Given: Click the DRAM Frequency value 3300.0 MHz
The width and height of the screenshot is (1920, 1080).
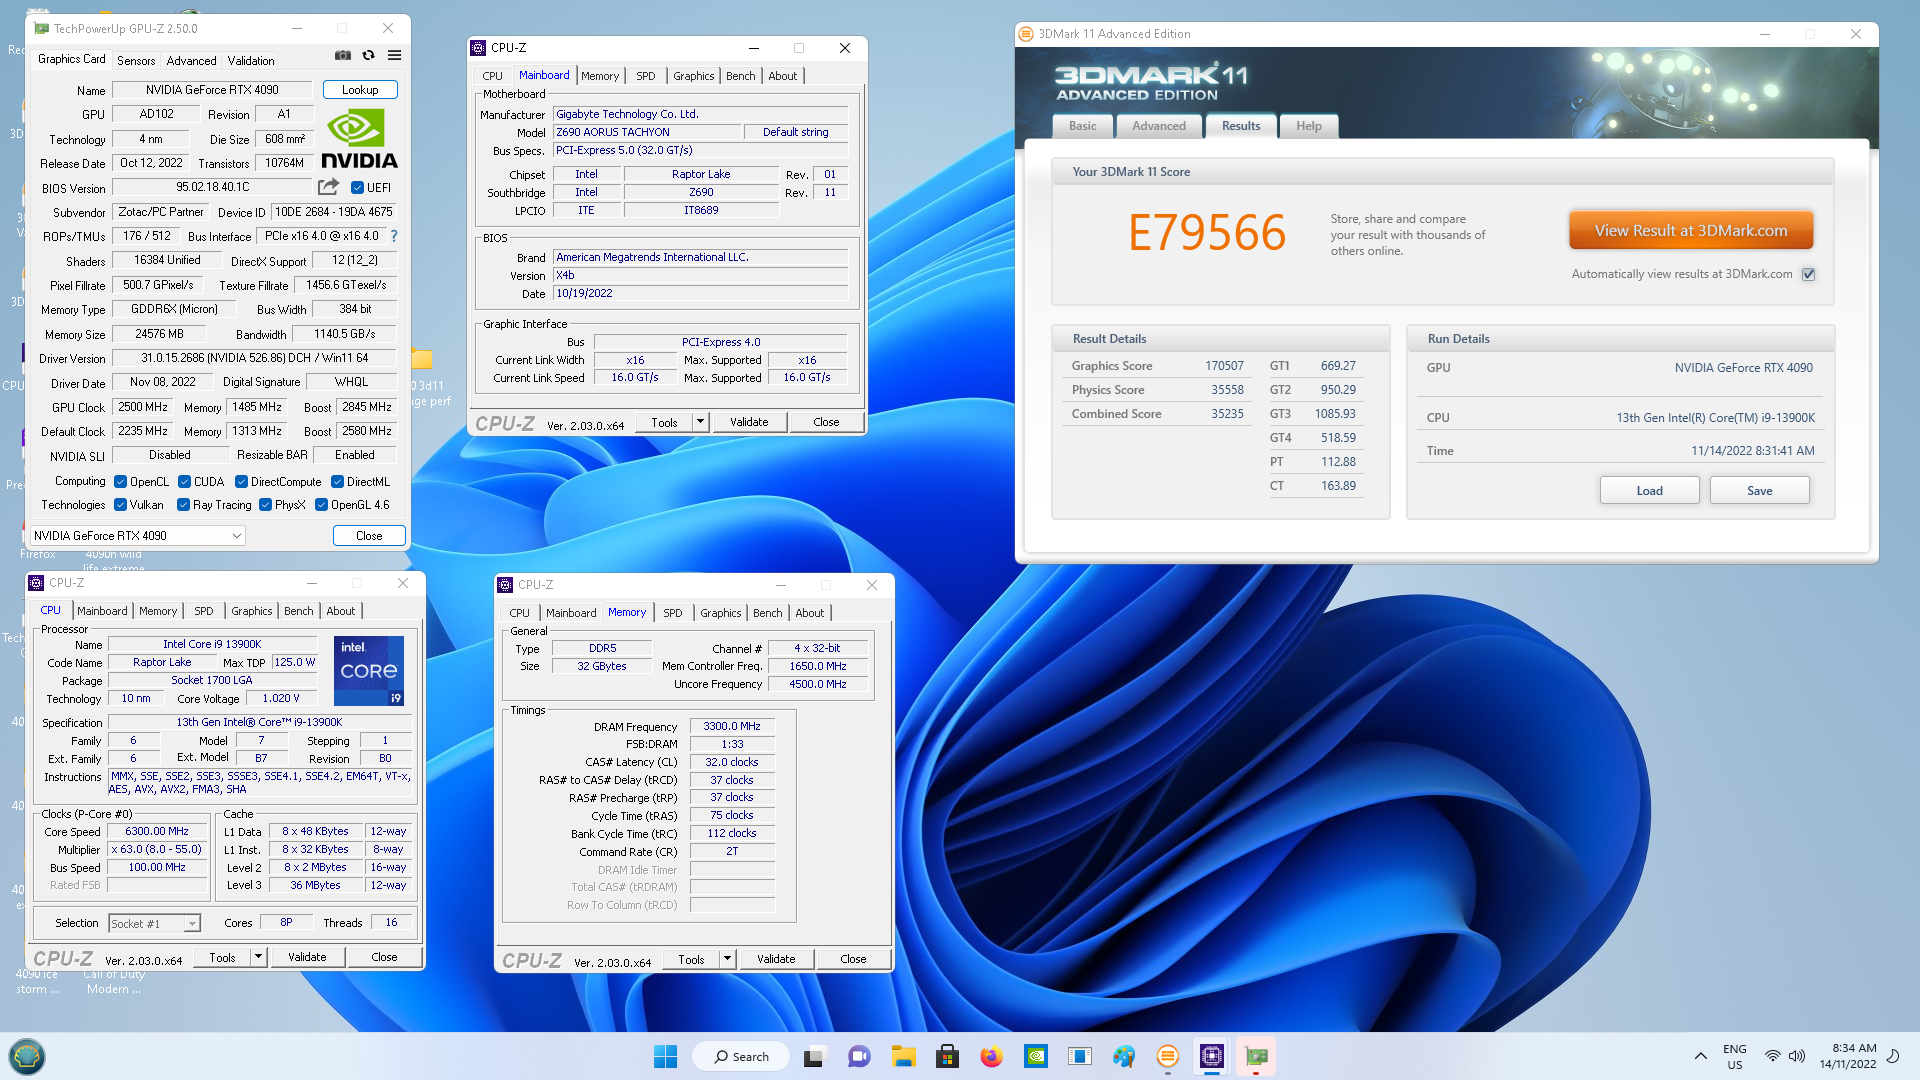Looking at the screenshot, I should click(x=732, y=726).
